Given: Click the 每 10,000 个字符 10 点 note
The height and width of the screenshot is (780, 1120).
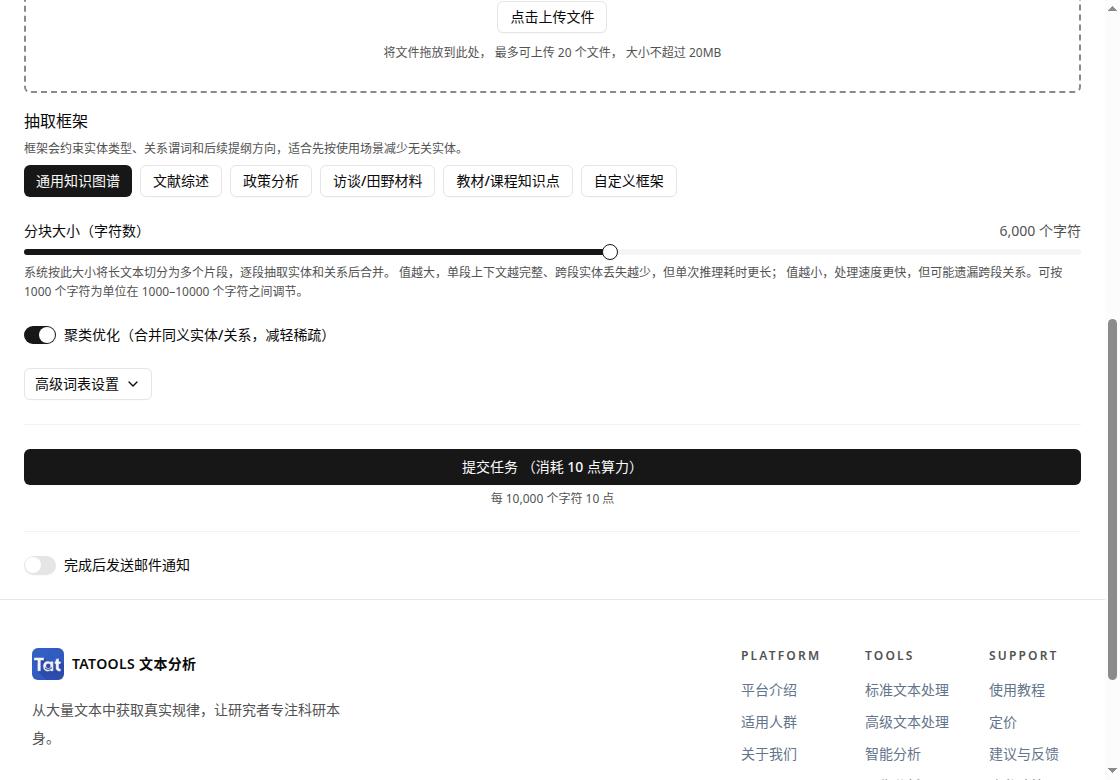Looking at the screenshot, I should click(x=552, y=499).
